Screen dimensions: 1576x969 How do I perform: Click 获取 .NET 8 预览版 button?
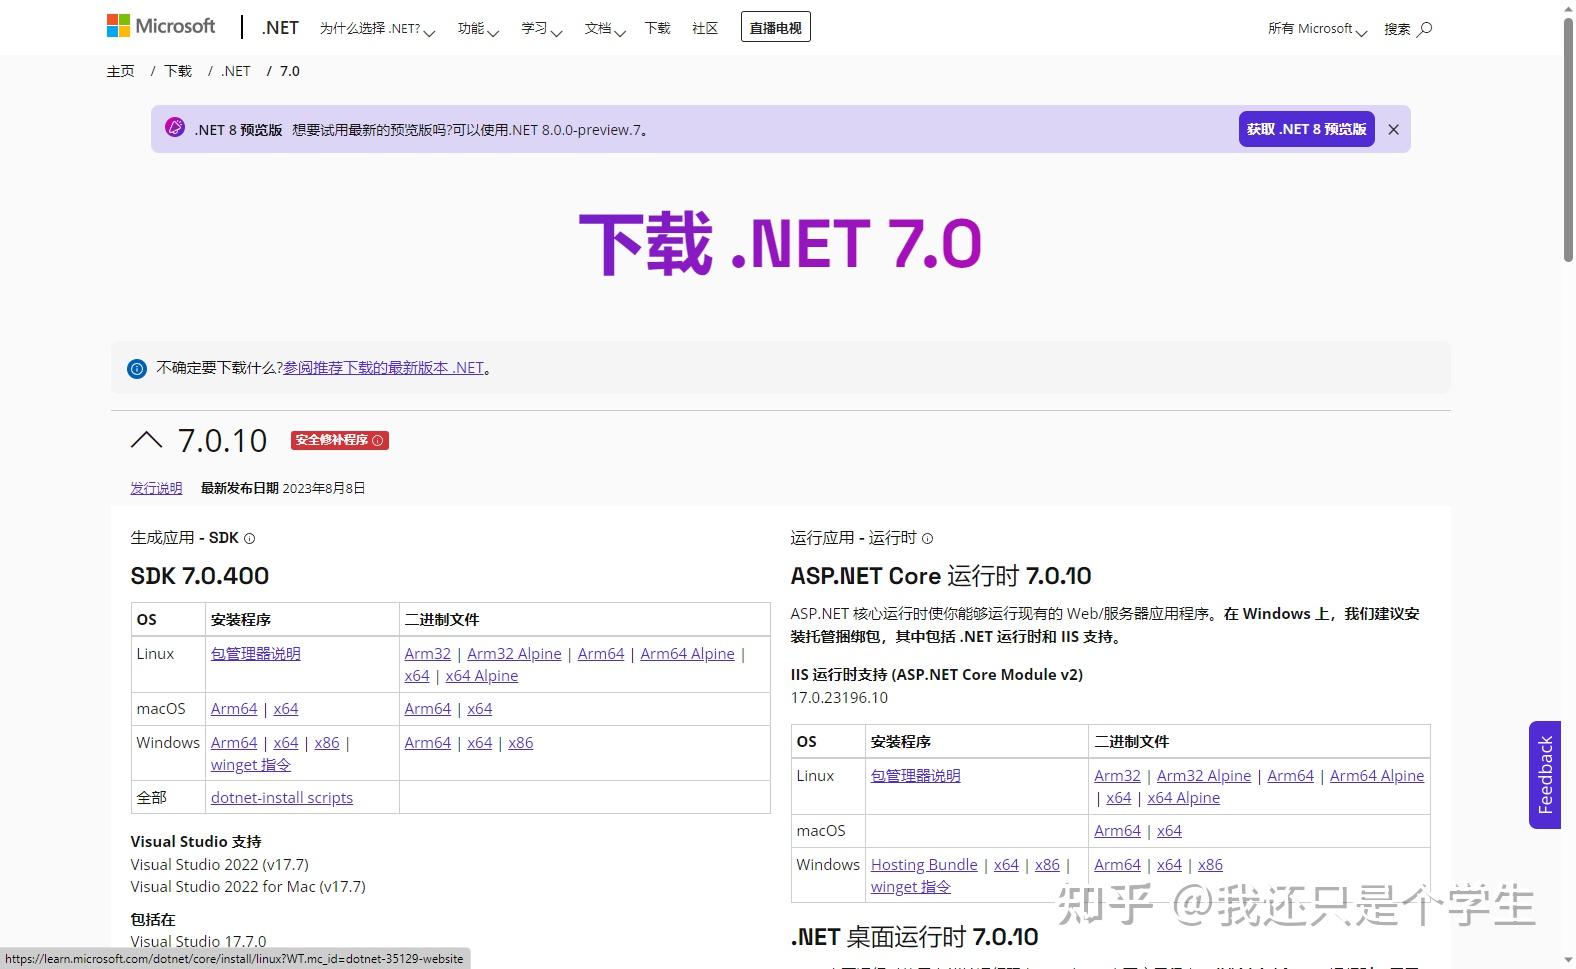[x=1306, y=129]
